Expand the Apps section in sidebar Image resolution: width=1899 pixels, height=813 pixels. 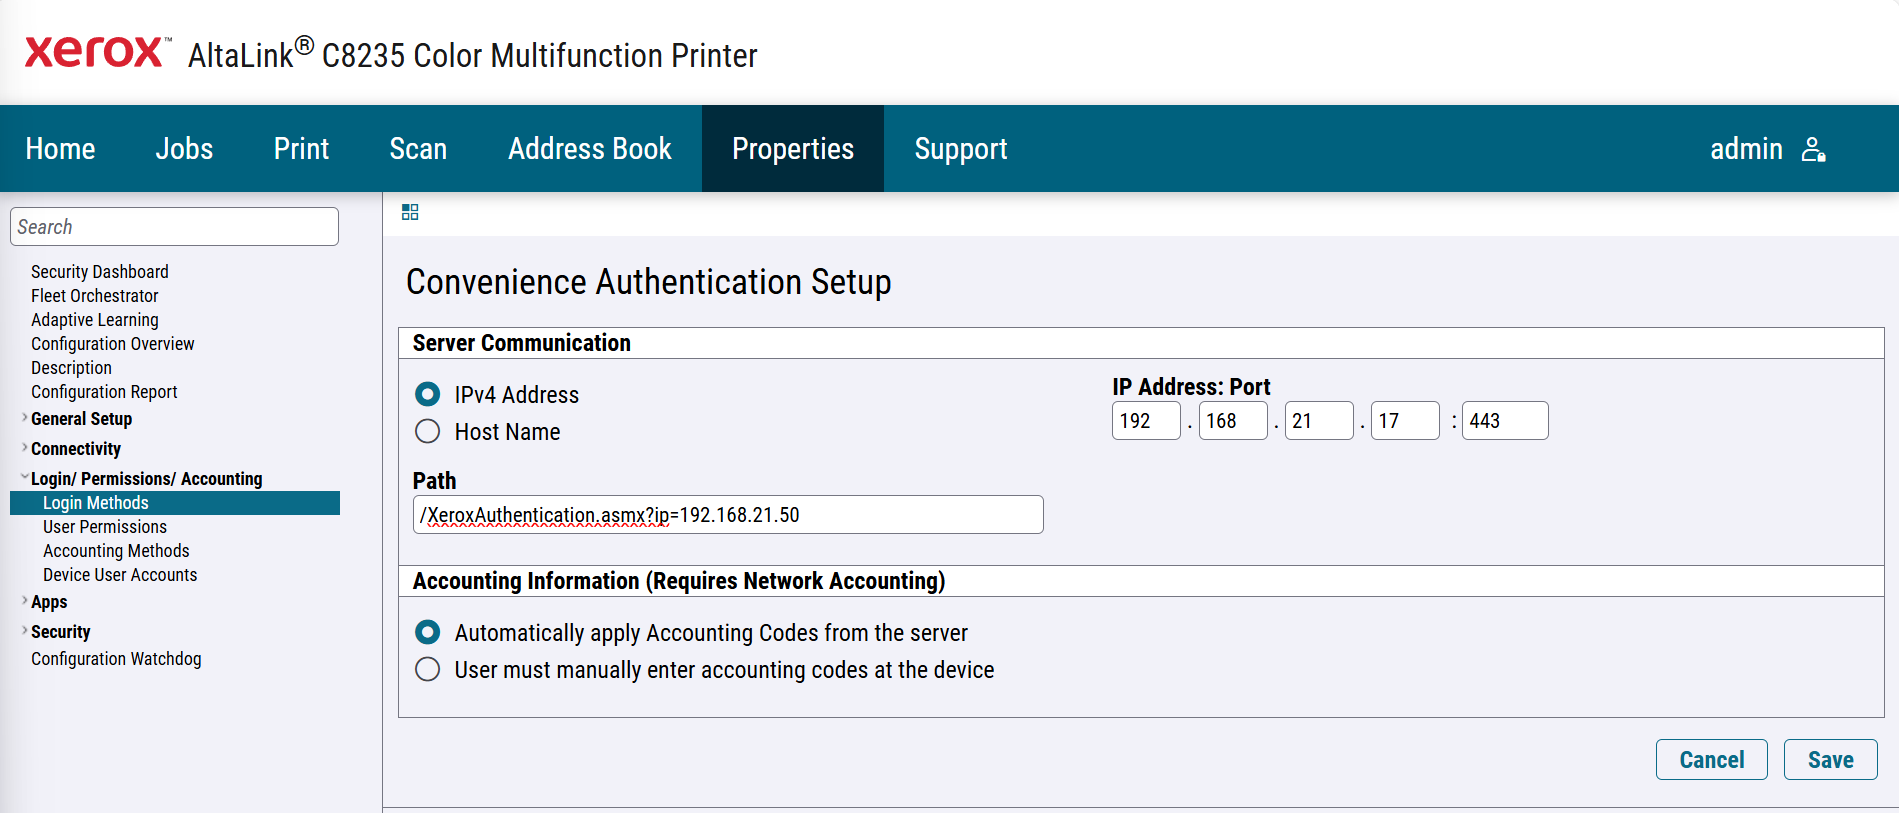click(x=25, y=601)
